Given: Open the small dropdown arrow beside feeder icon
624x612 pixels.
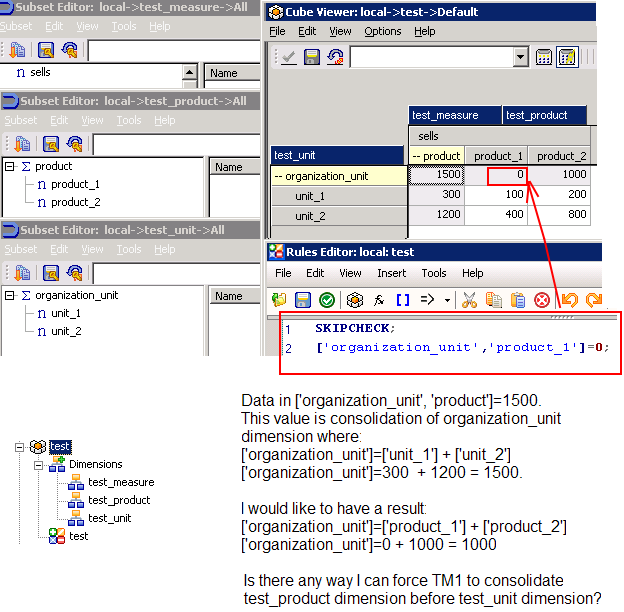Looking at the screenshot, I should tap(447, 300).
